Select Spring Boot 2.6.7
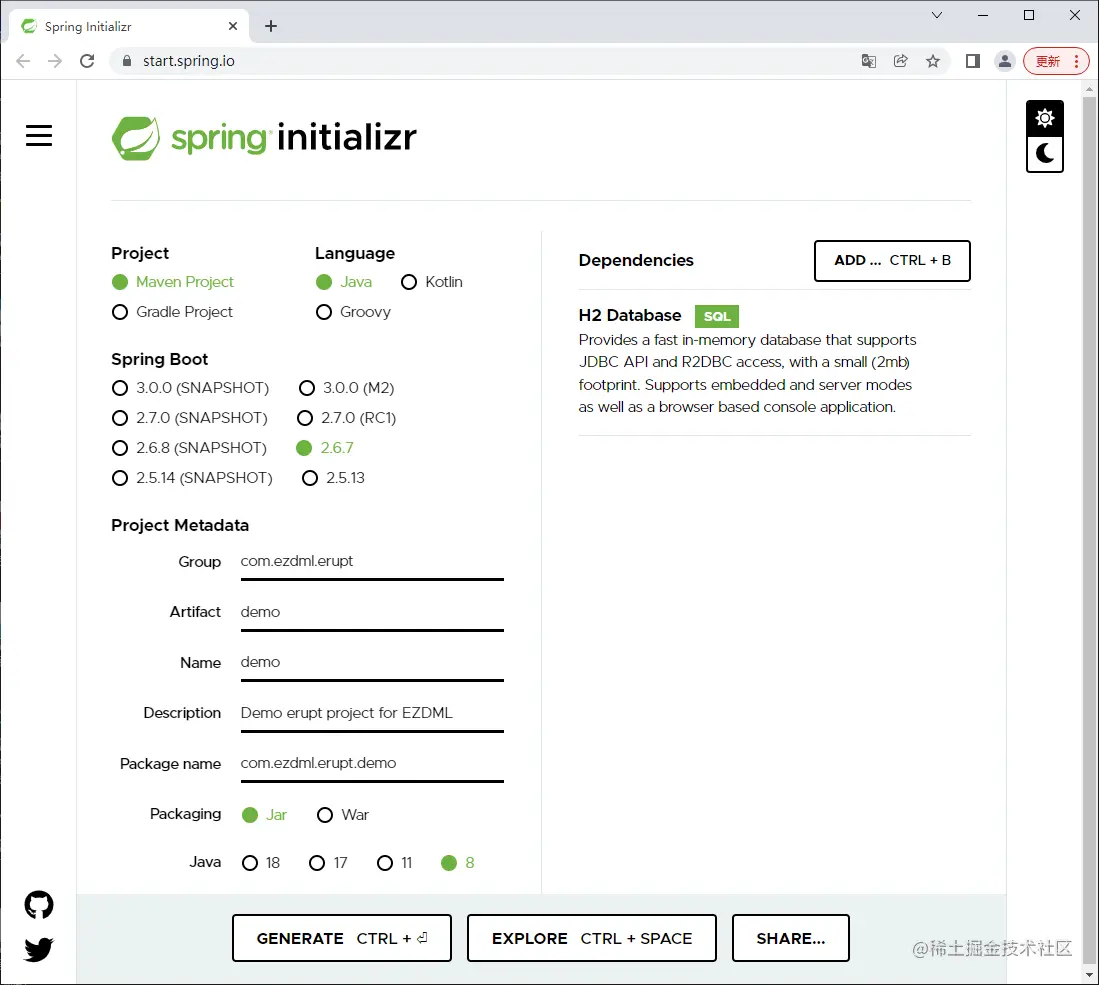The width and height of the screenshot is (1099, 985). (x=325, y=448)
